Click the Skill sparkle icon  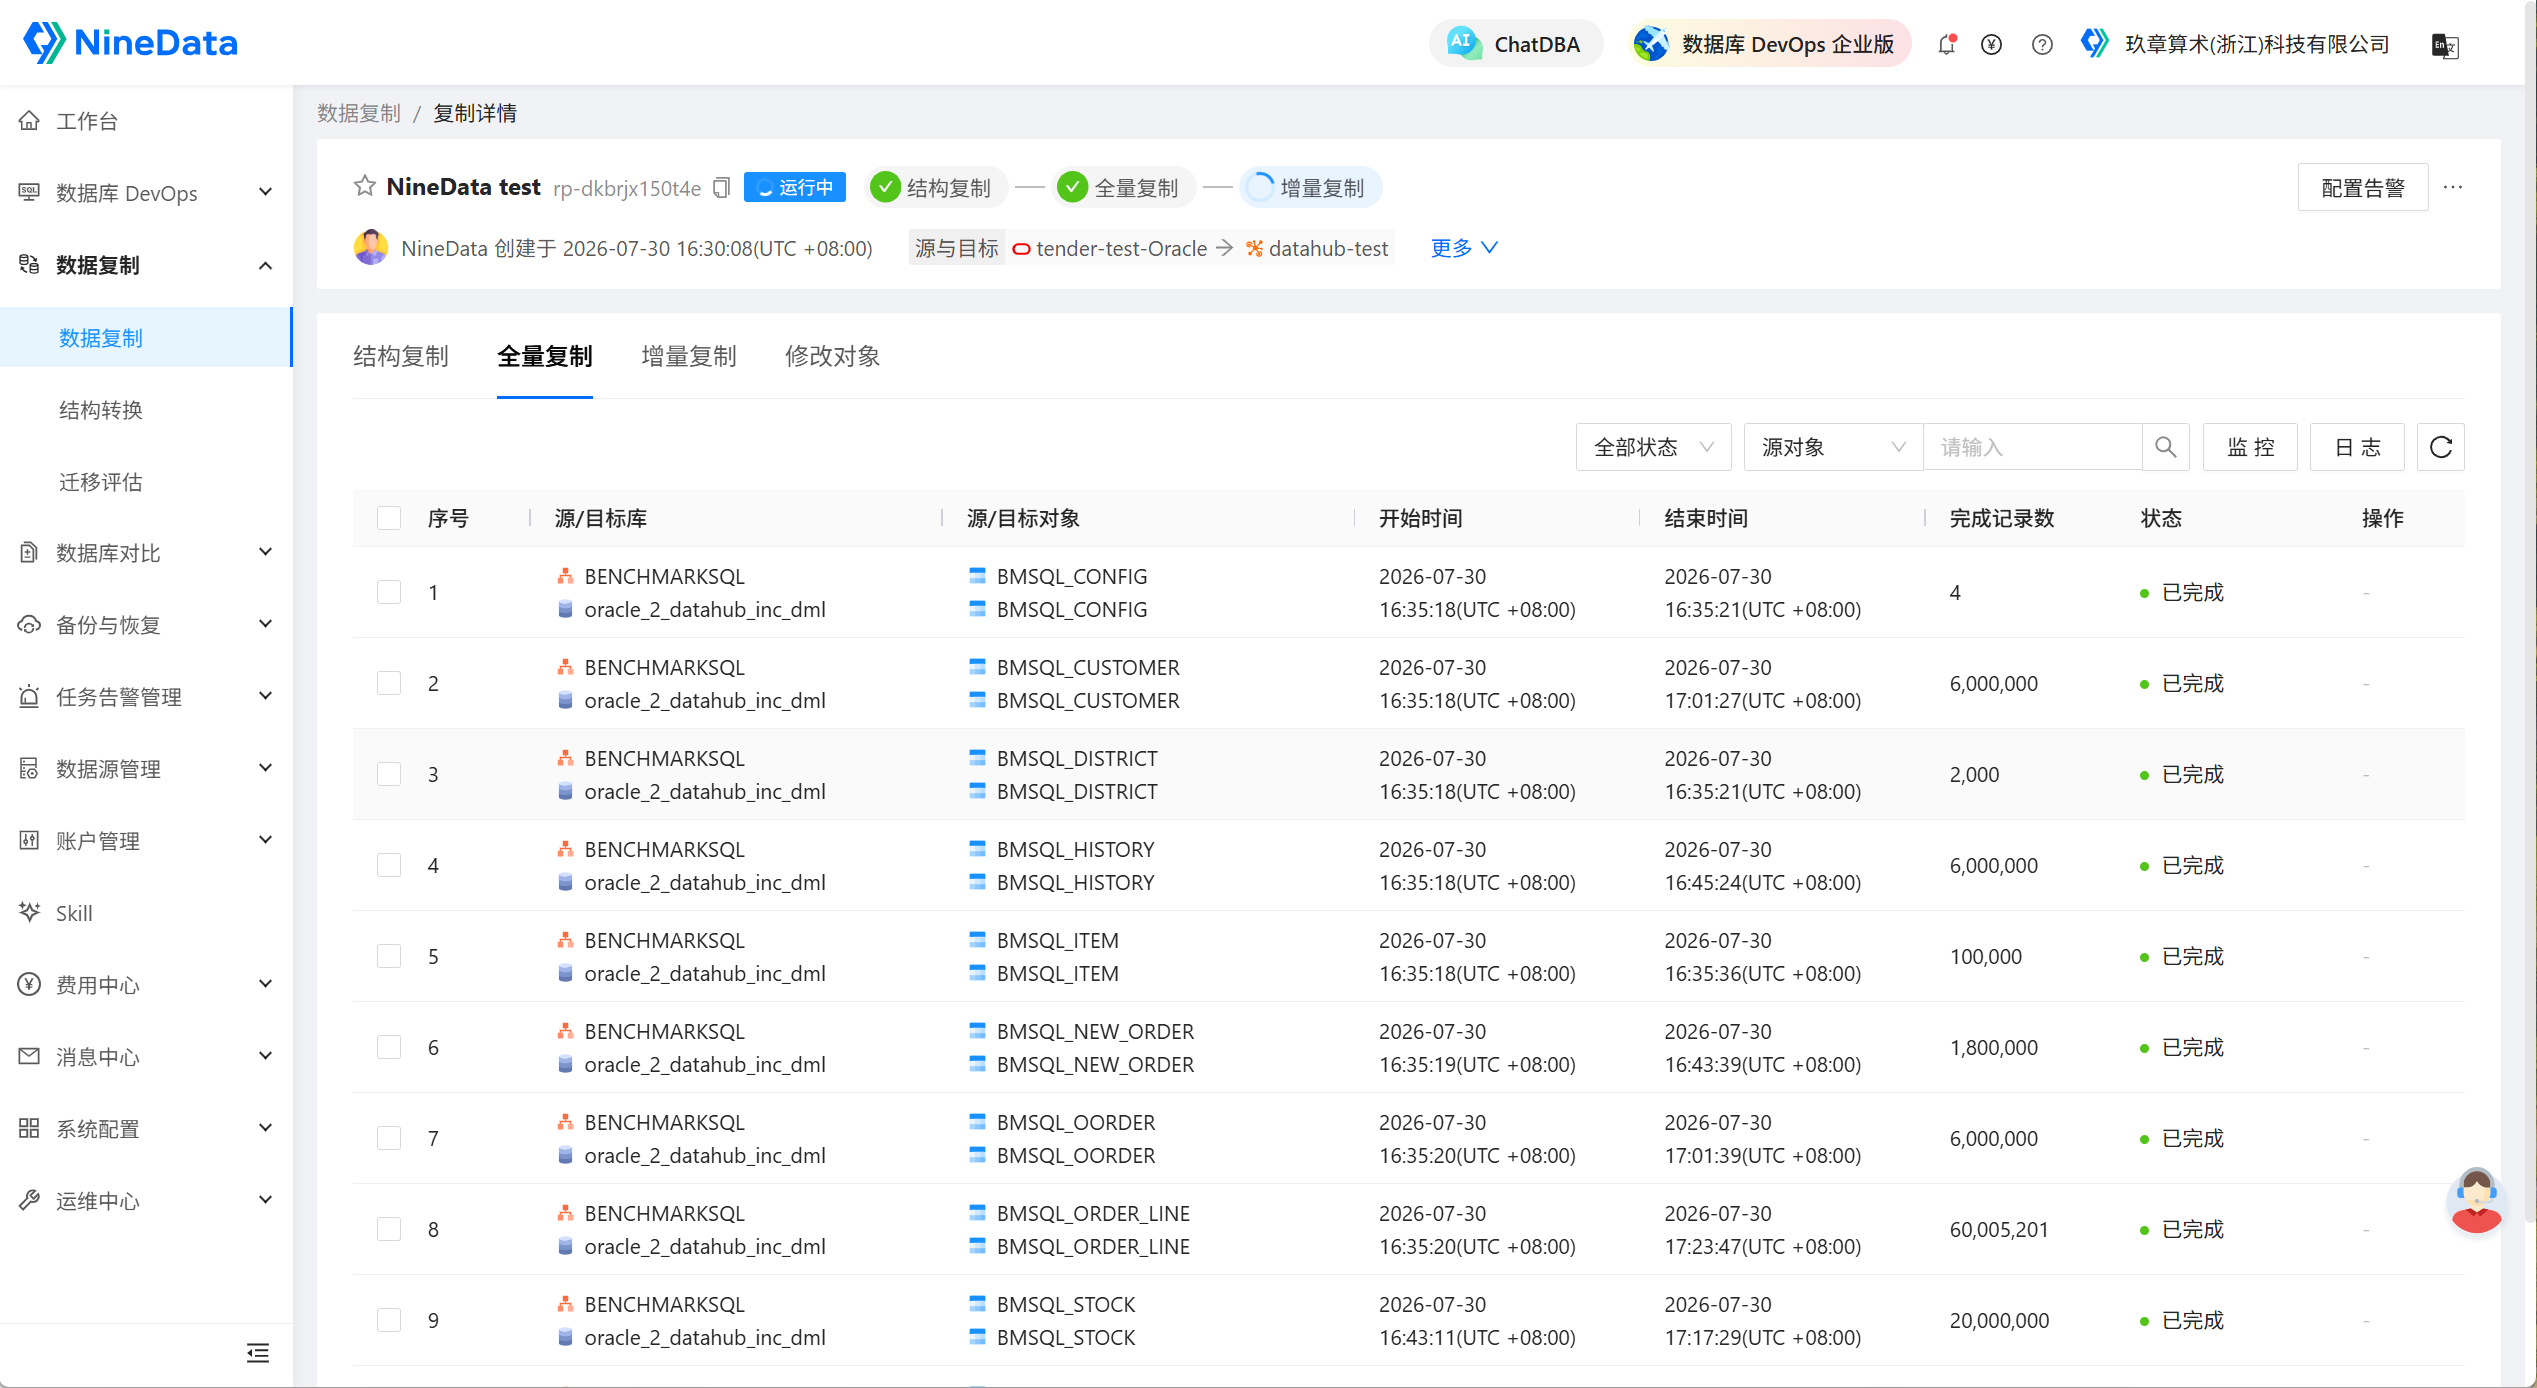(x=29, y=912)
